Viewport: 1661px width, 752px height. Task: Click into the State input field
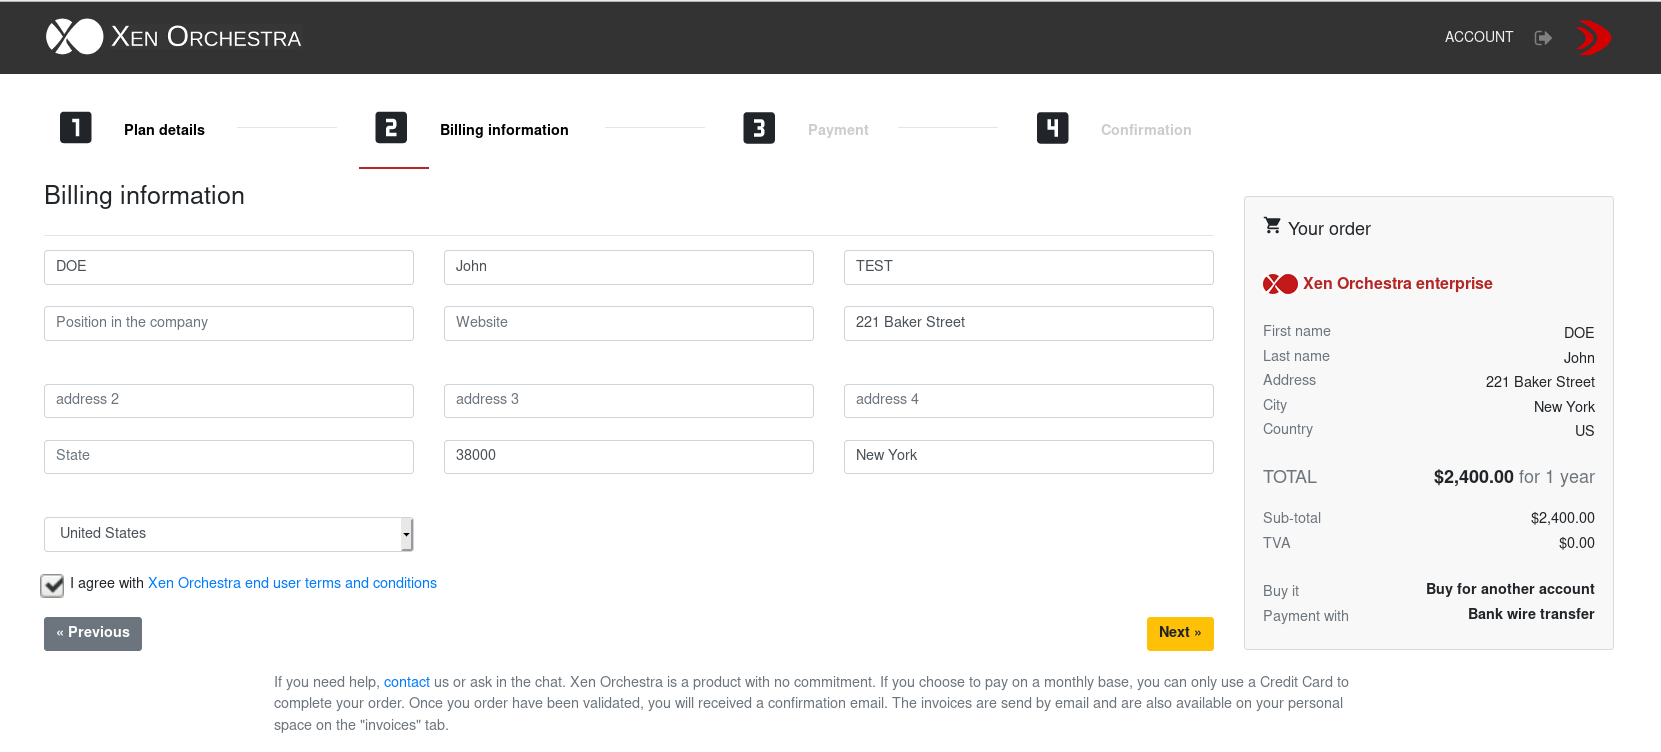coord(228,456)
